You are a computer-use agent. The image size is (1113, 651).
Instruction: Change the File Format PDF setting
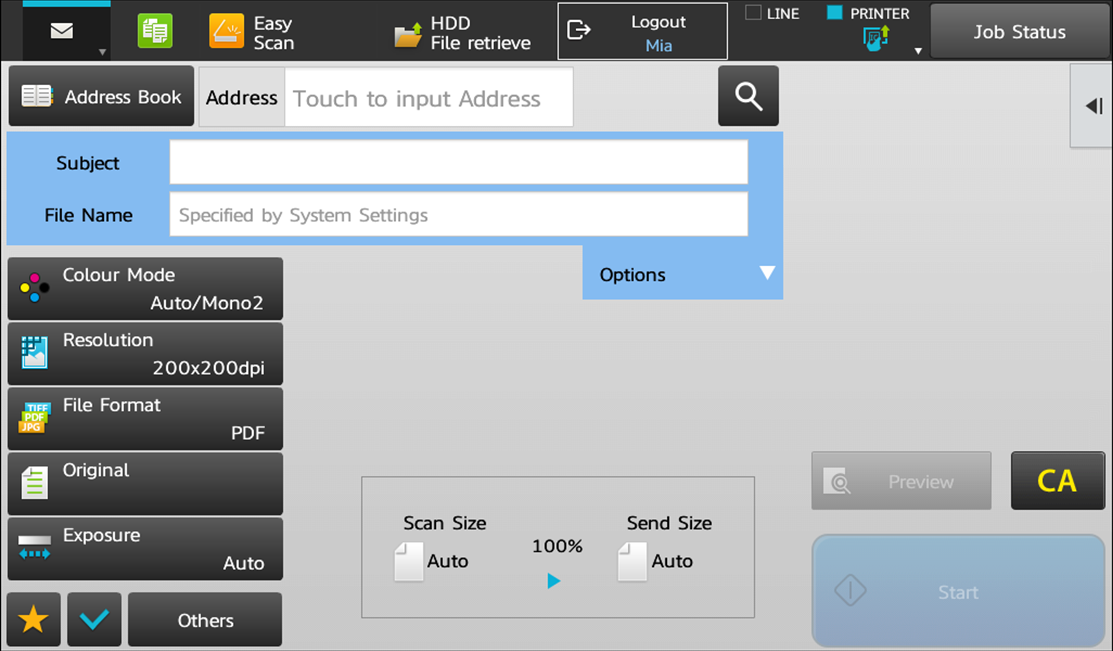pos(145,419)
